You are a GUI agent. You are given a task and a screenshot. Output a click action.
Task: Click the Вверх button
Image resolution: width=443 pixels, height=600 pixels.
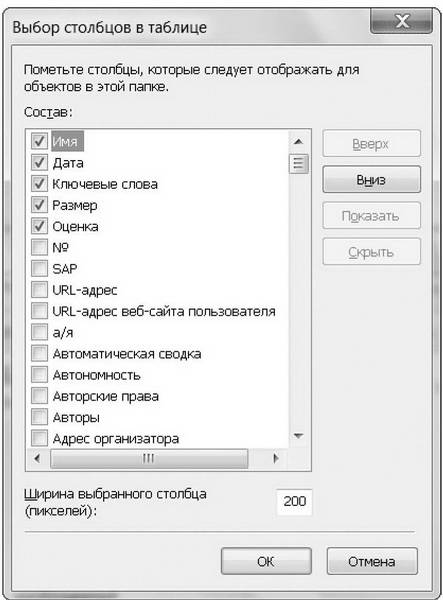tap(371, 143)
